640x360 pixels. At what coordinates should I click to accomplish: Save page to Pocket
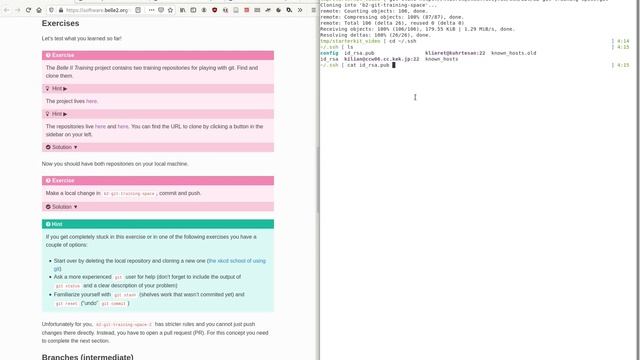point(161,10)
